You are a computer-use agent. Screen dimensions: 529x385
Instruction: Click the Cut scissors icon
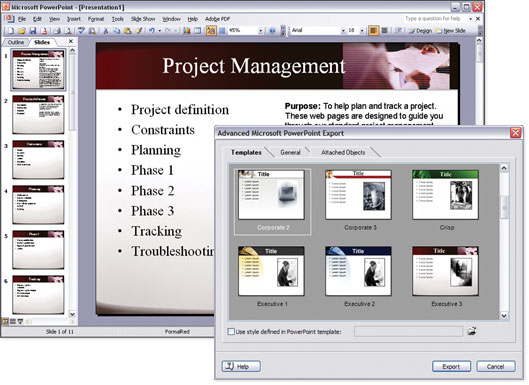click(106, 31)
